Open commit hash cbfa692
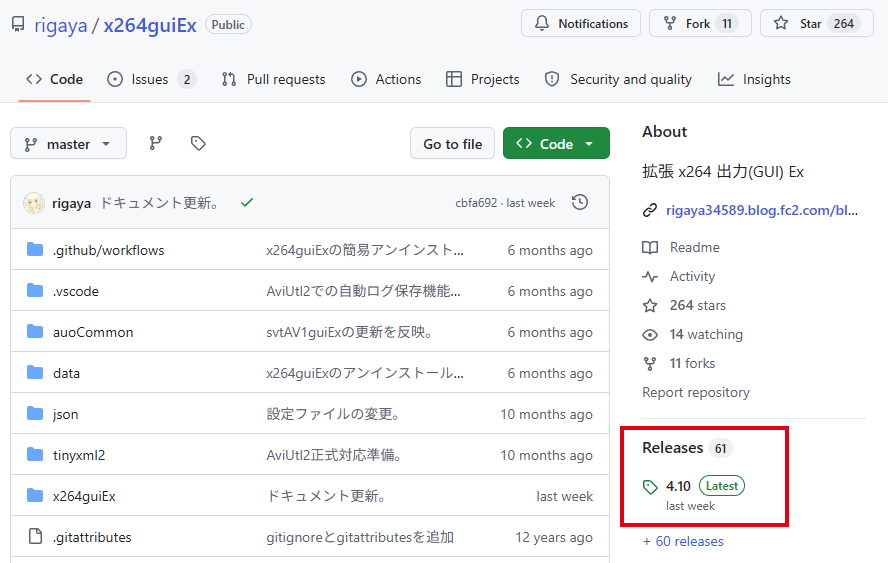Screen dimensions: 888x563 [476, 203]
